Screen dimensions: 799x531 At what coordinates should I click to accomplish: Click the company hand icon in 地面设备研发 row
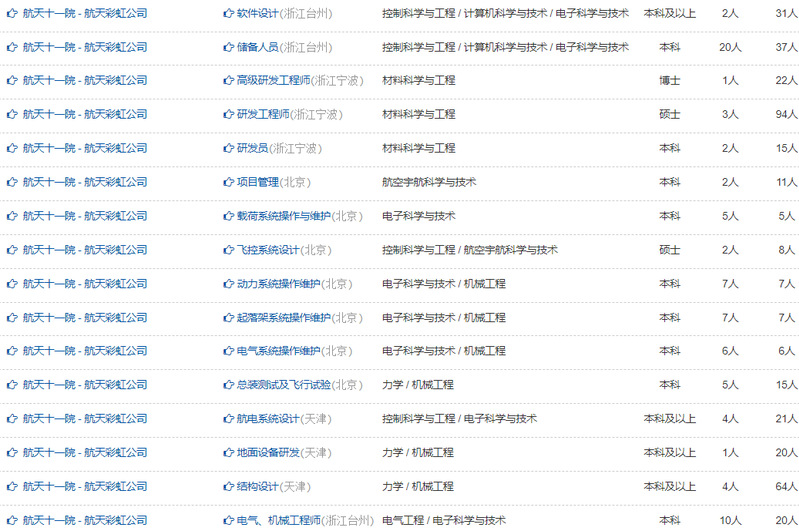point(12,453)
